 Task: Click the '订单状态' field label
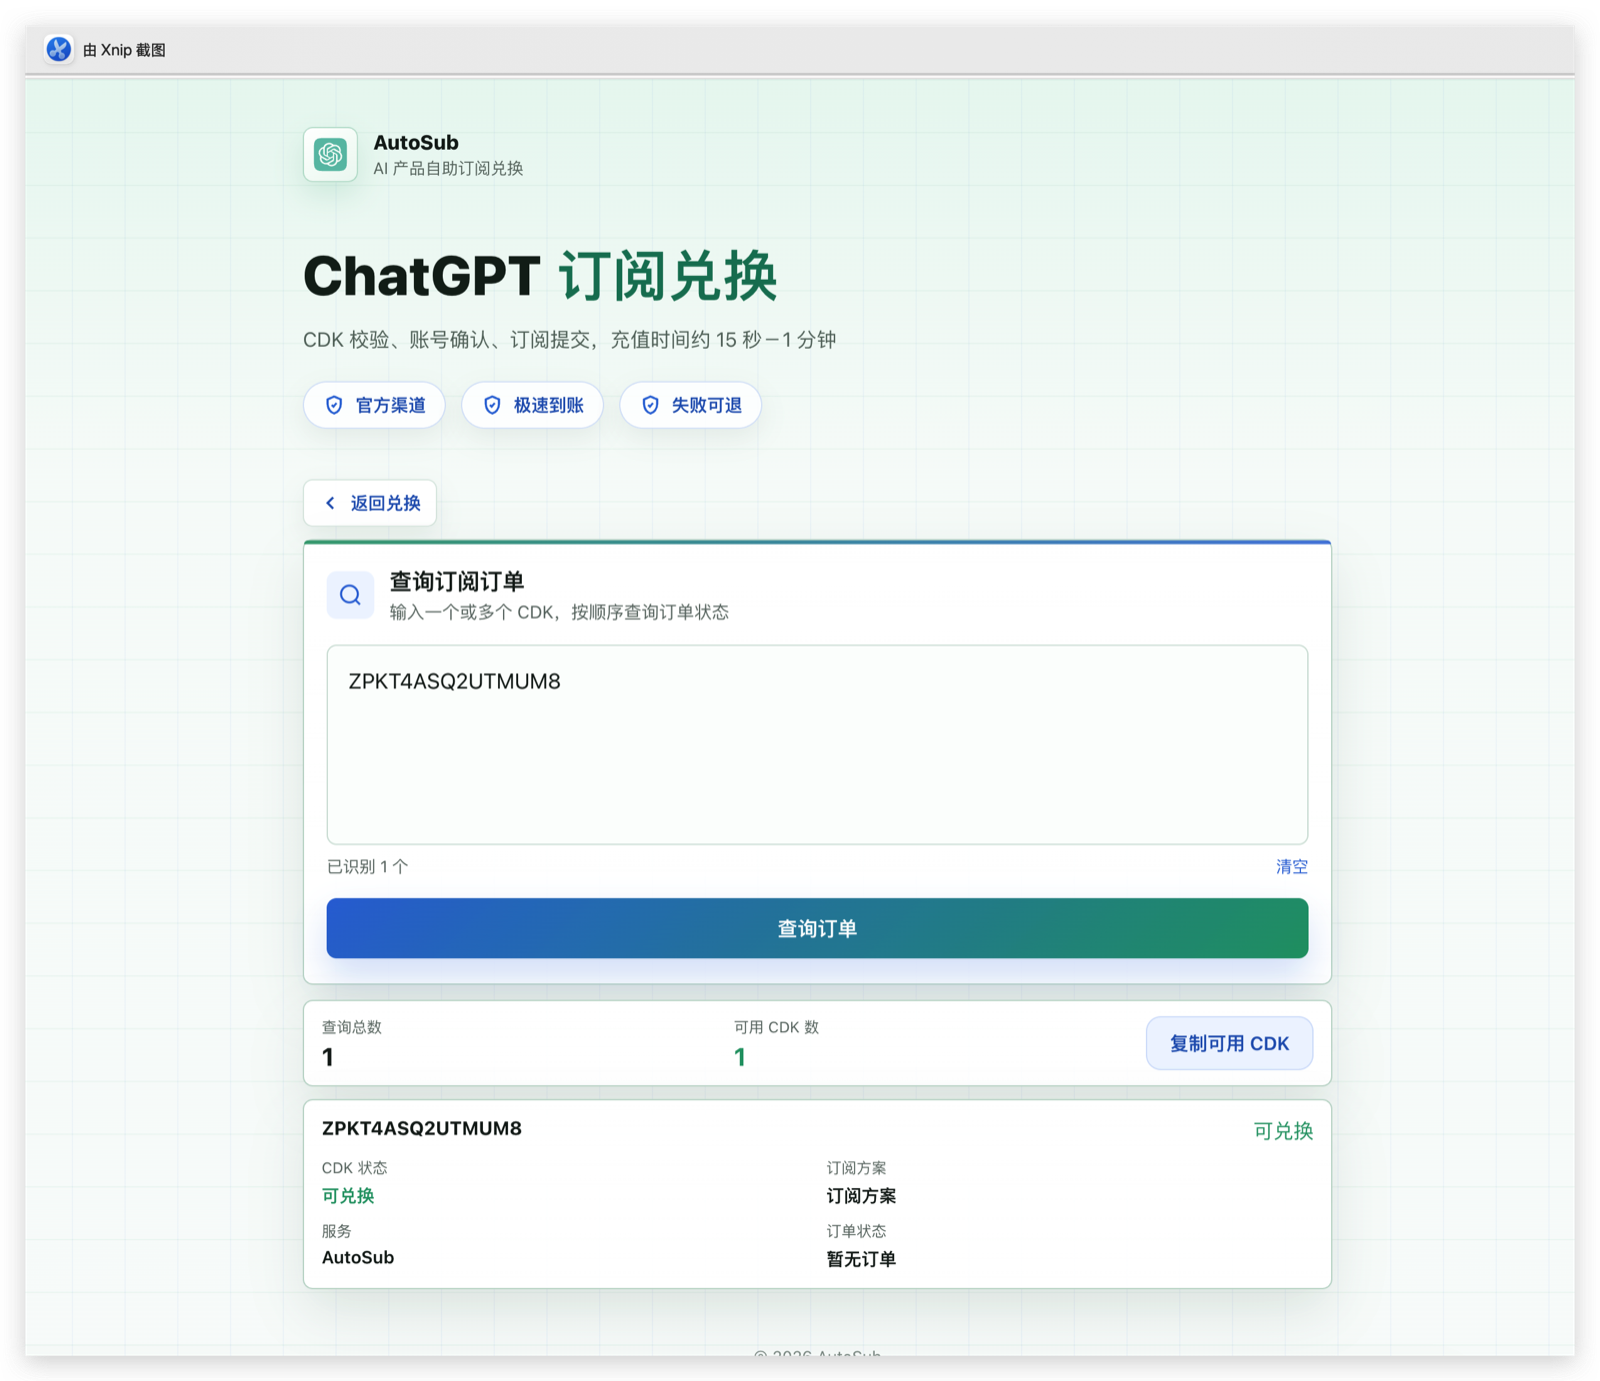(x=856, y=1231)
